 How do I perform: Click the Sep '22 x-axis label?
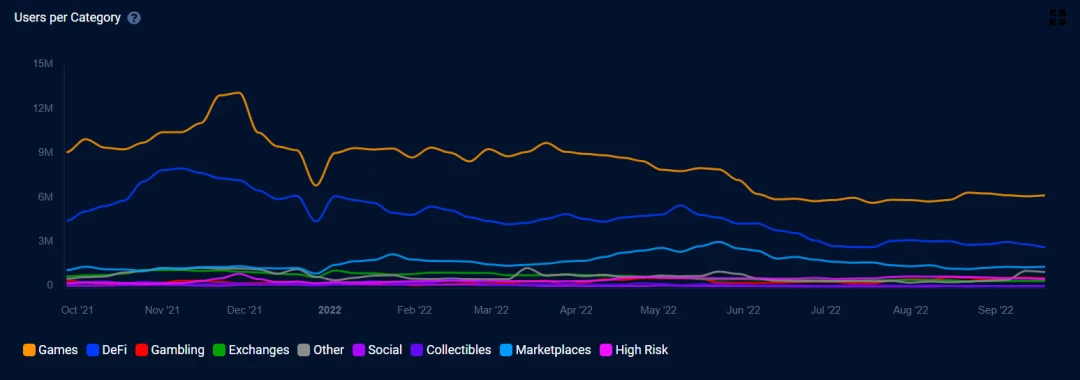coord(995,310)
